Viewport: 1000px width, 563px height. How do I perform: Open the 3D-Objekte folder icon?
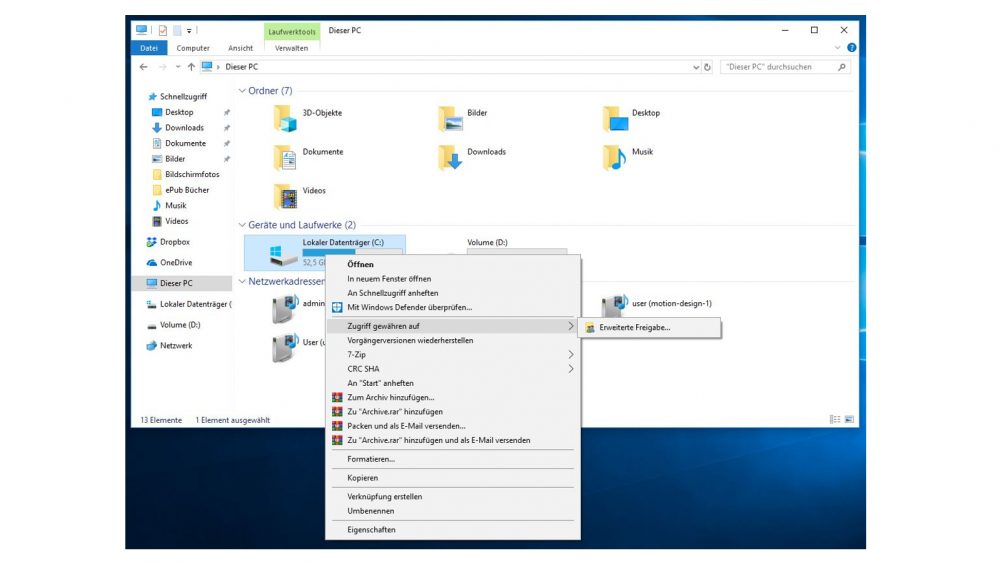(287, 119)
